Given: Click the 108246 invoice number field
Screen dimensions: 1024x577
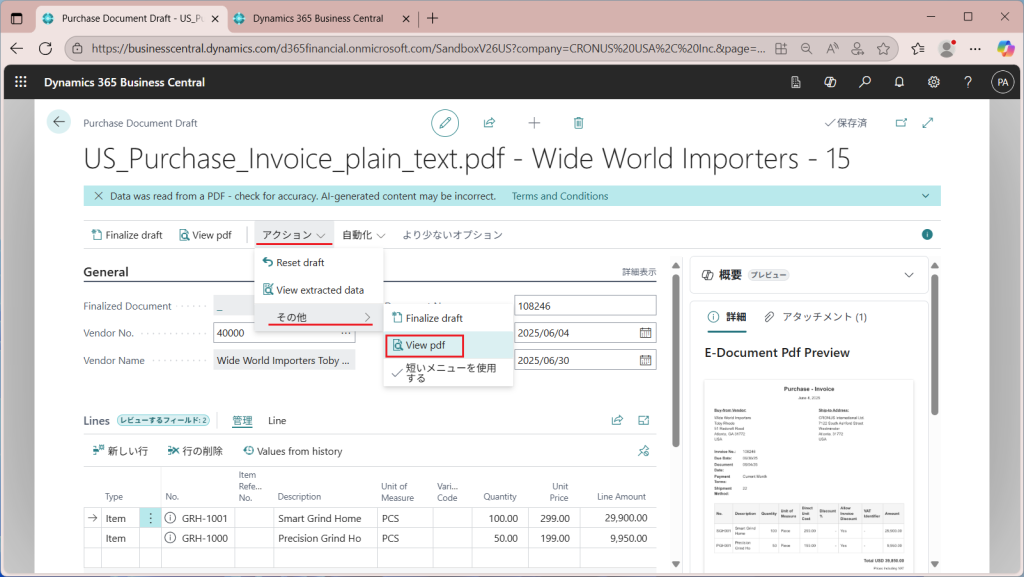Looking at the screenshot, I should [x=585, y=305].
